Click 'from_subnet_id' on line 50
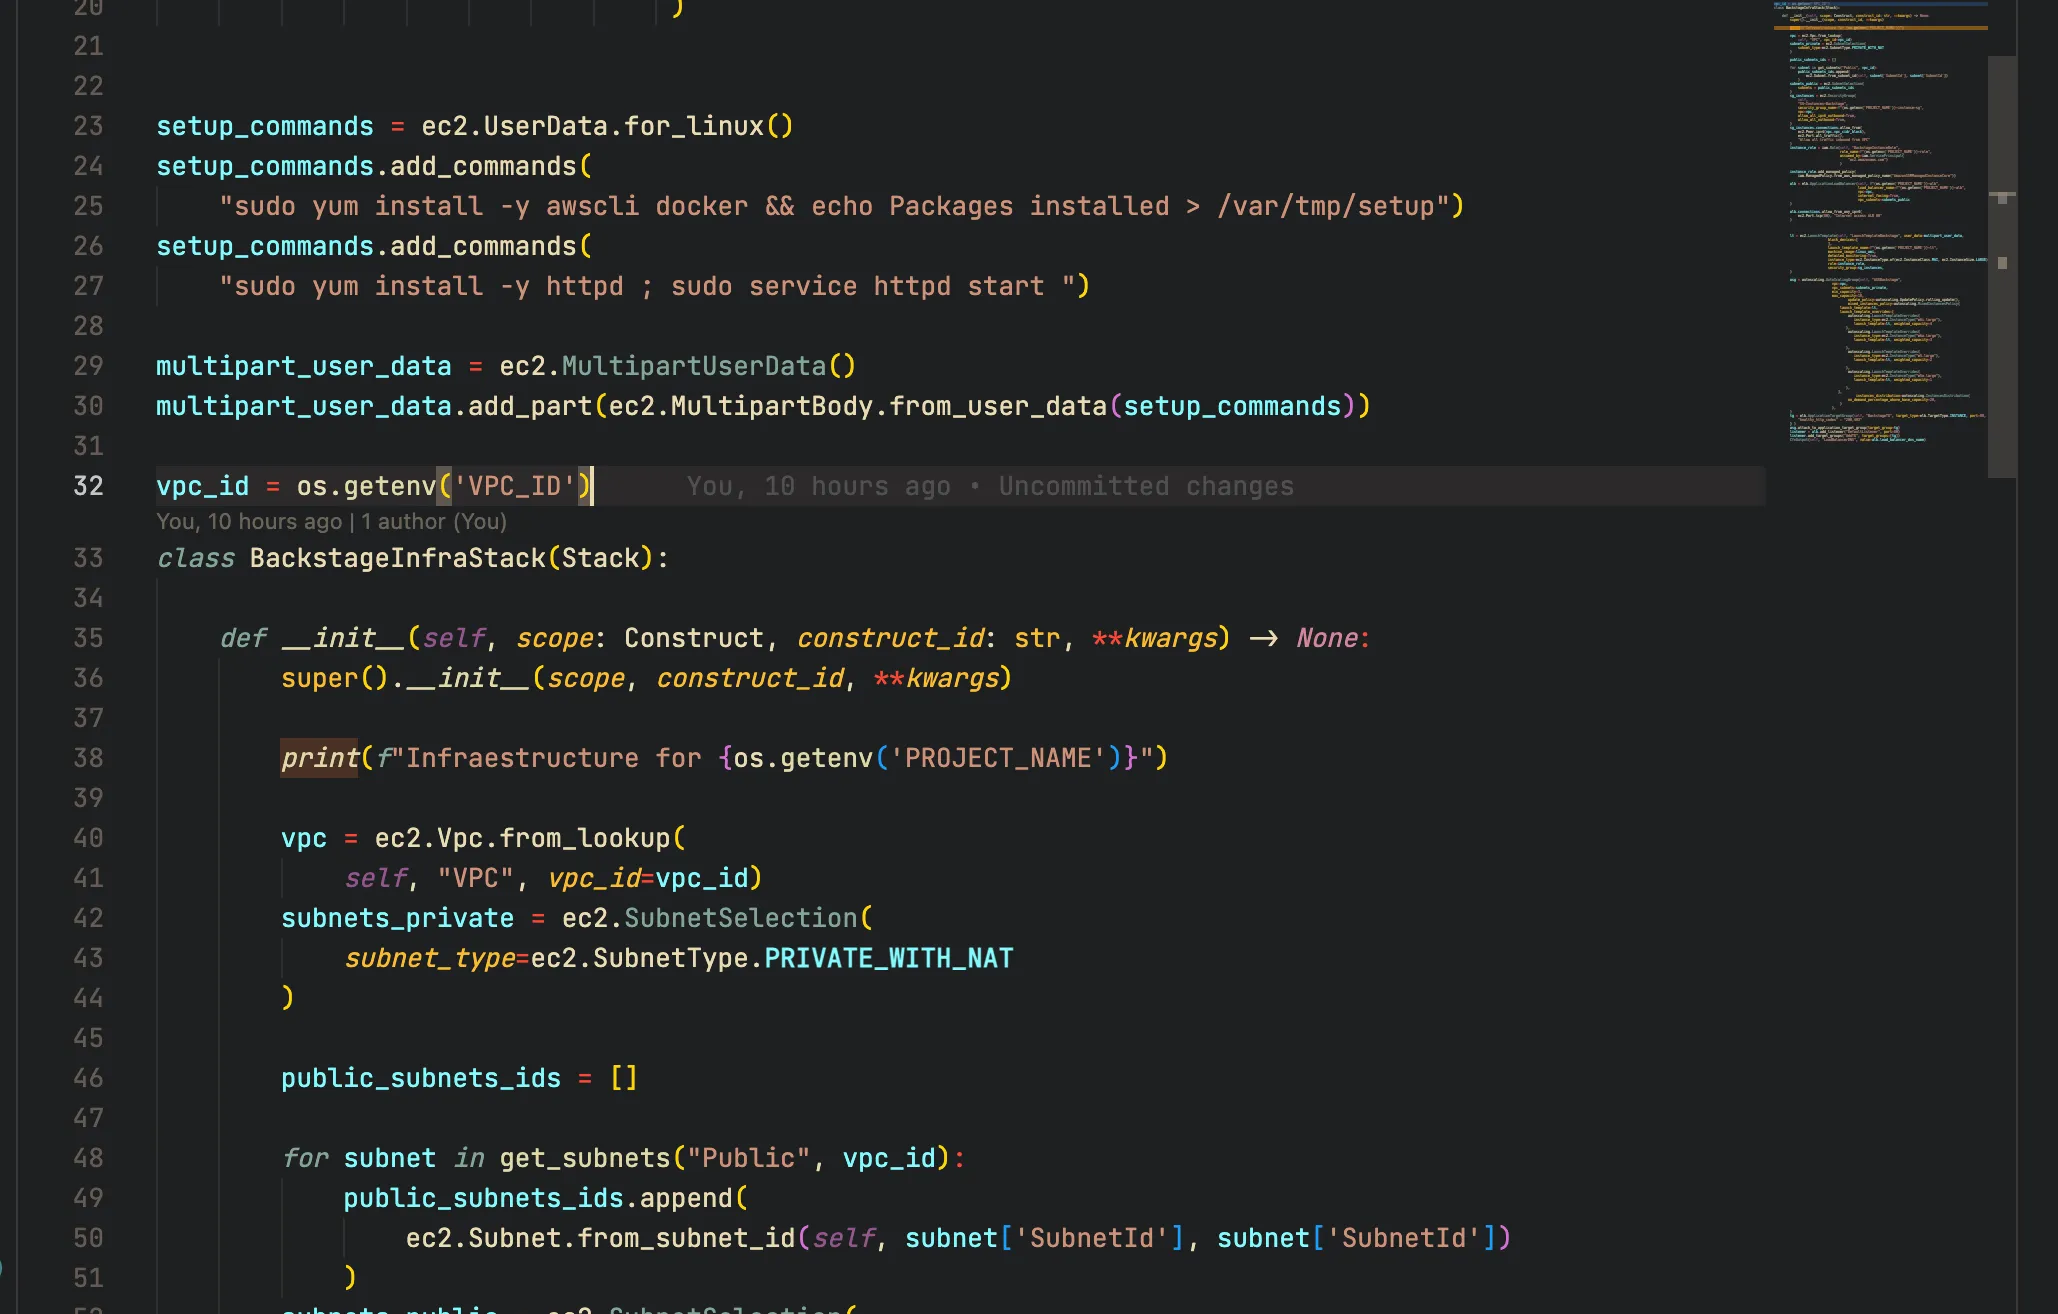 (685, 1239)
